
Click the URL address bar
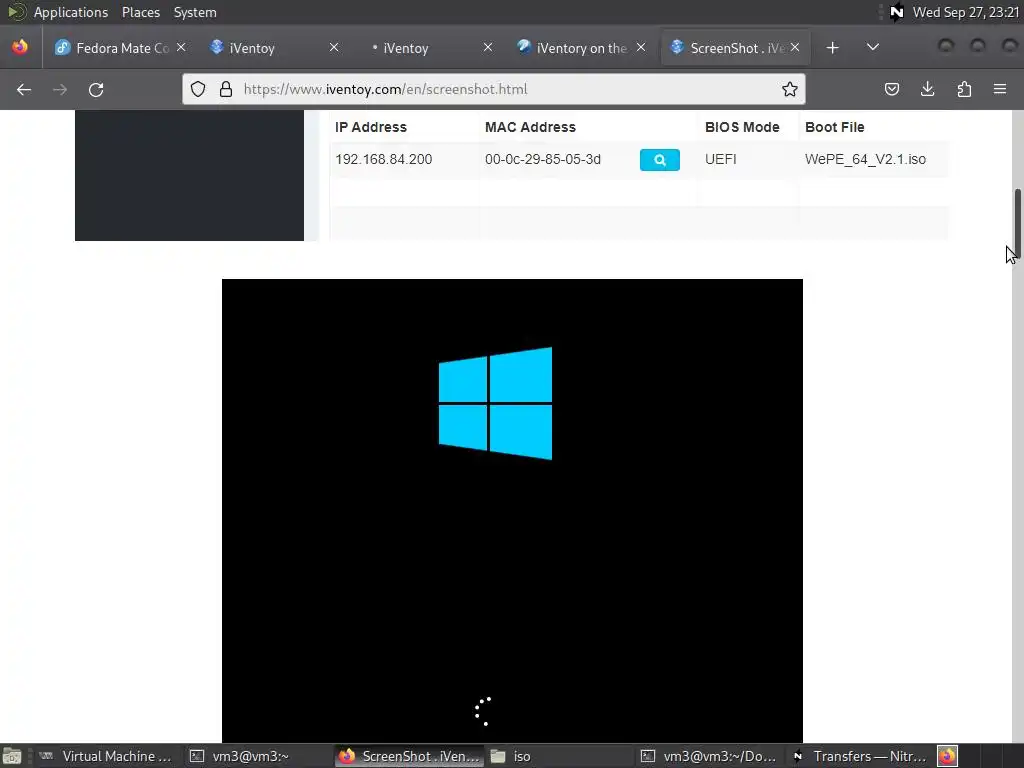493,89
